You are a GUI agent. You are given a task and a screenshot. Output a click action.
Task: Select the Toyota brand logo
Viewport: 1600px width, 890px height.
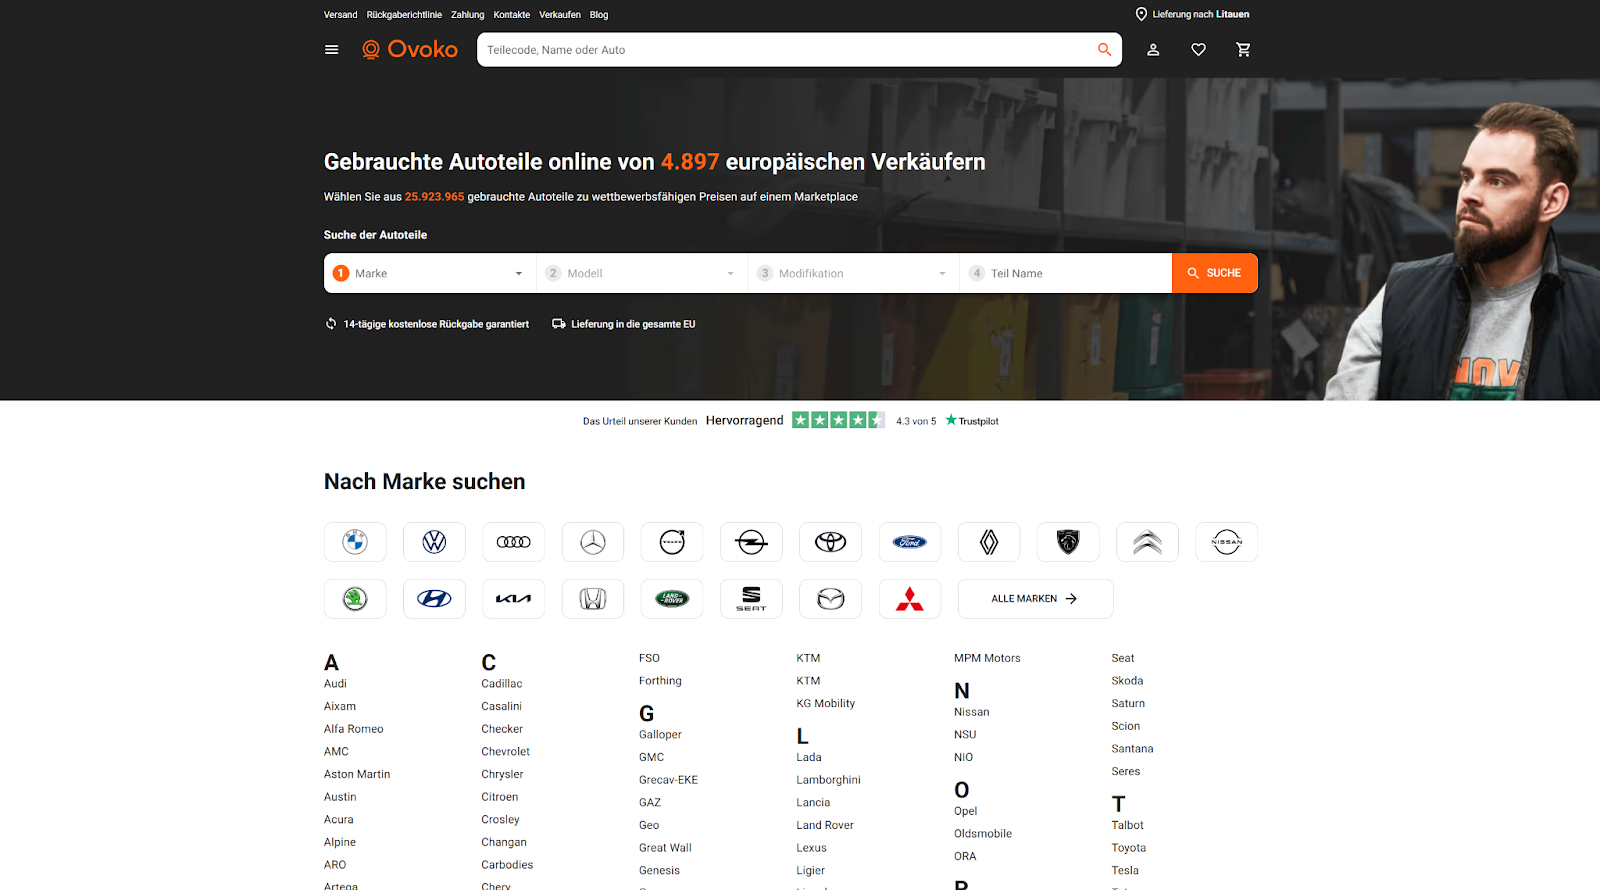830,542
